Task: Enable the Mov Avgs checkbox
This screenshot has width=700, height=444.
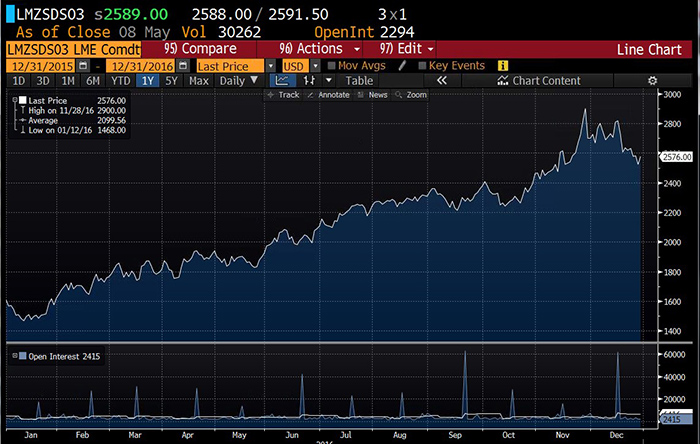Action: [334, 65]
